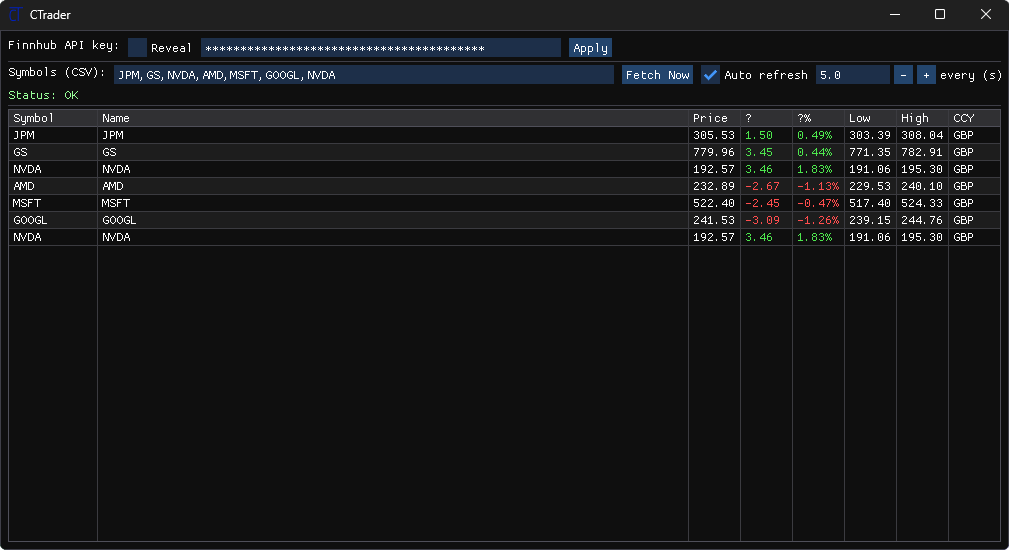Image resolution: width=1009 pixels, height=550 pixels.
Task: Disable the Auto refresh checkbox
Action: click(x=710, y=75)
